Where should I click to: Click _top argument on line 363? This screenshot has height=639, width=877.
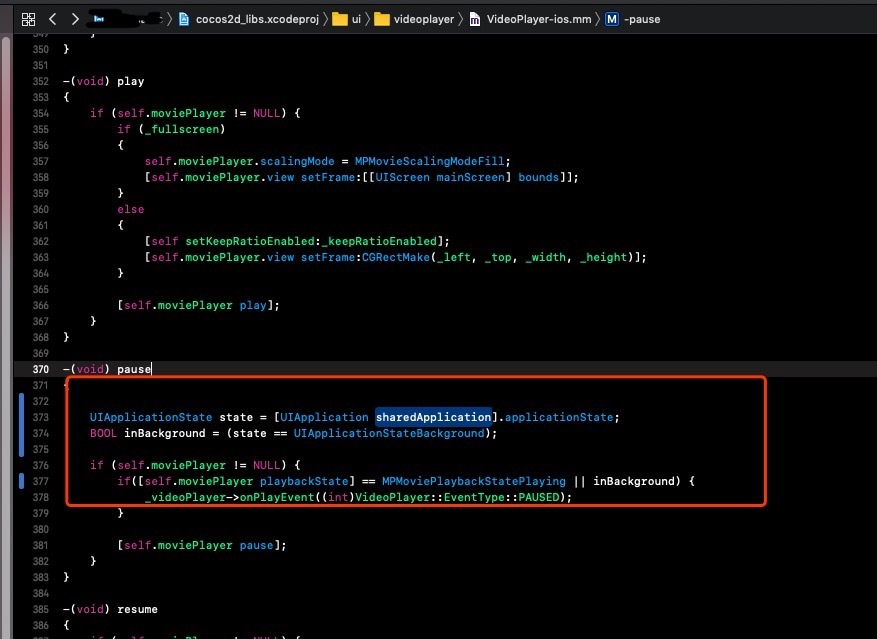[497, 257]
